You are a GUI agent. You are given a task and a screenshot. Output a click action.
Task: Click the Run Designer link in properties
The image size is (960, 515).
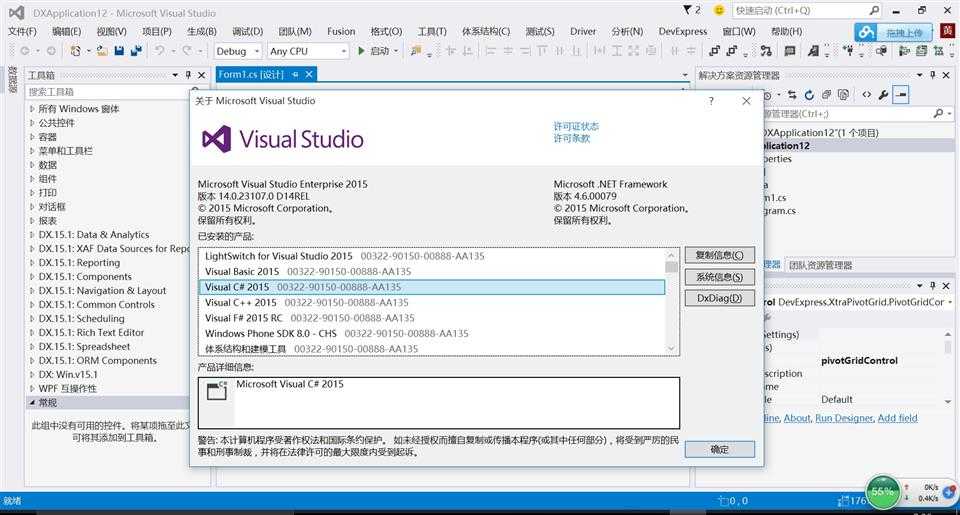pyautogui.click(x=844, y=418)
